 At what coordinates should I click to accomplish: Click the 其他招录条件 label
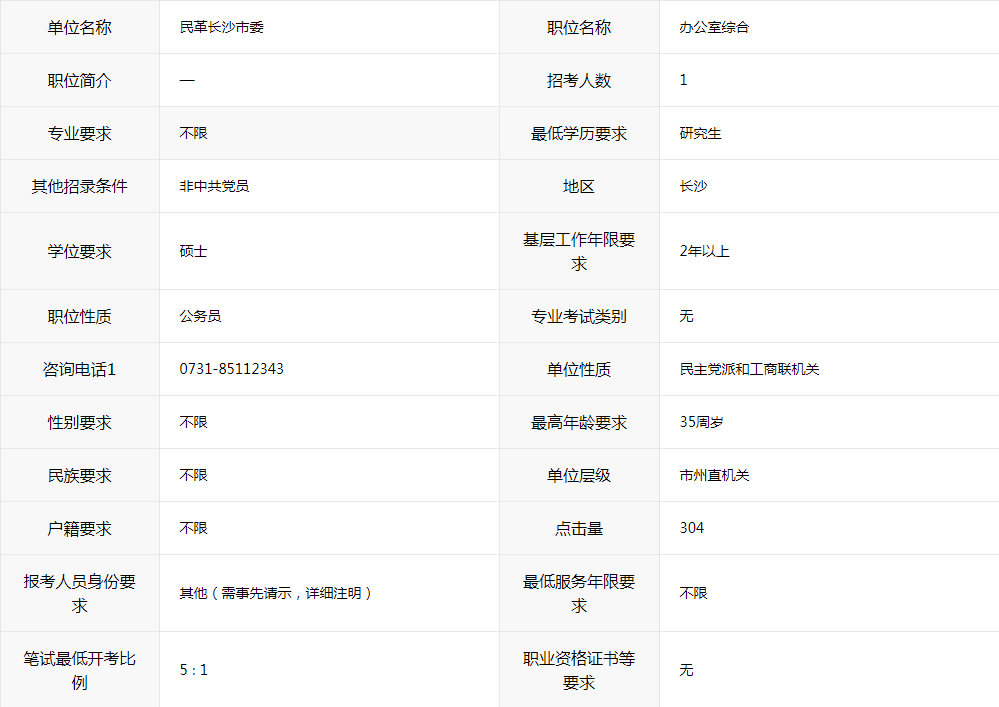click(80, 186)
